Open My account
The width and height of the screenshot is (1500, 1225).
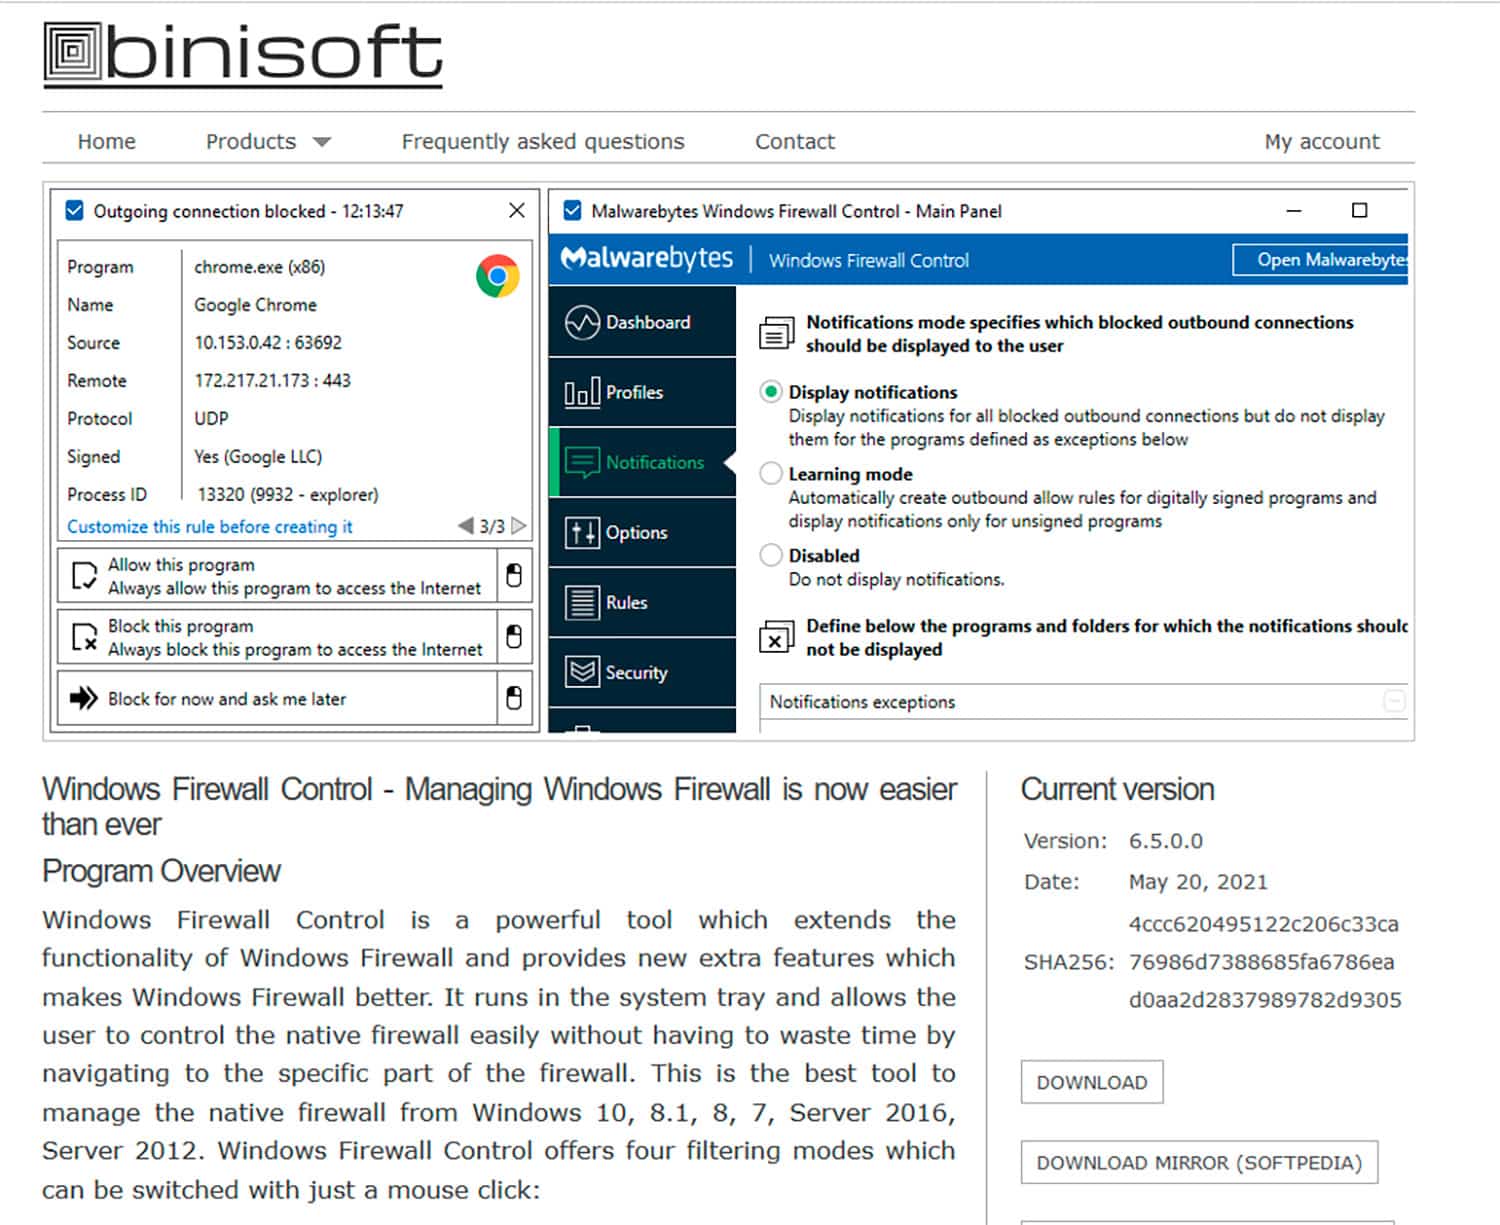[x=1322, y=141]
